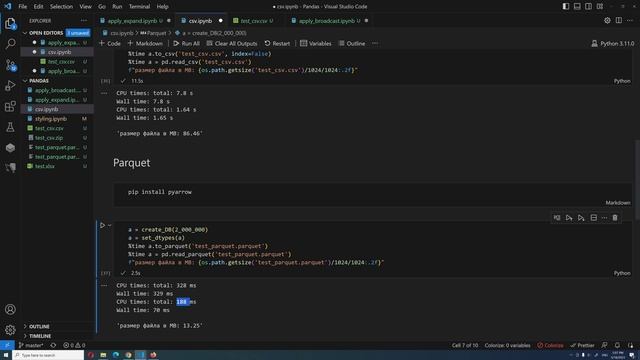Open CSV cell output actions ellipsis
This screenshot has height=360, width=640.
click(x=104, y=93)
